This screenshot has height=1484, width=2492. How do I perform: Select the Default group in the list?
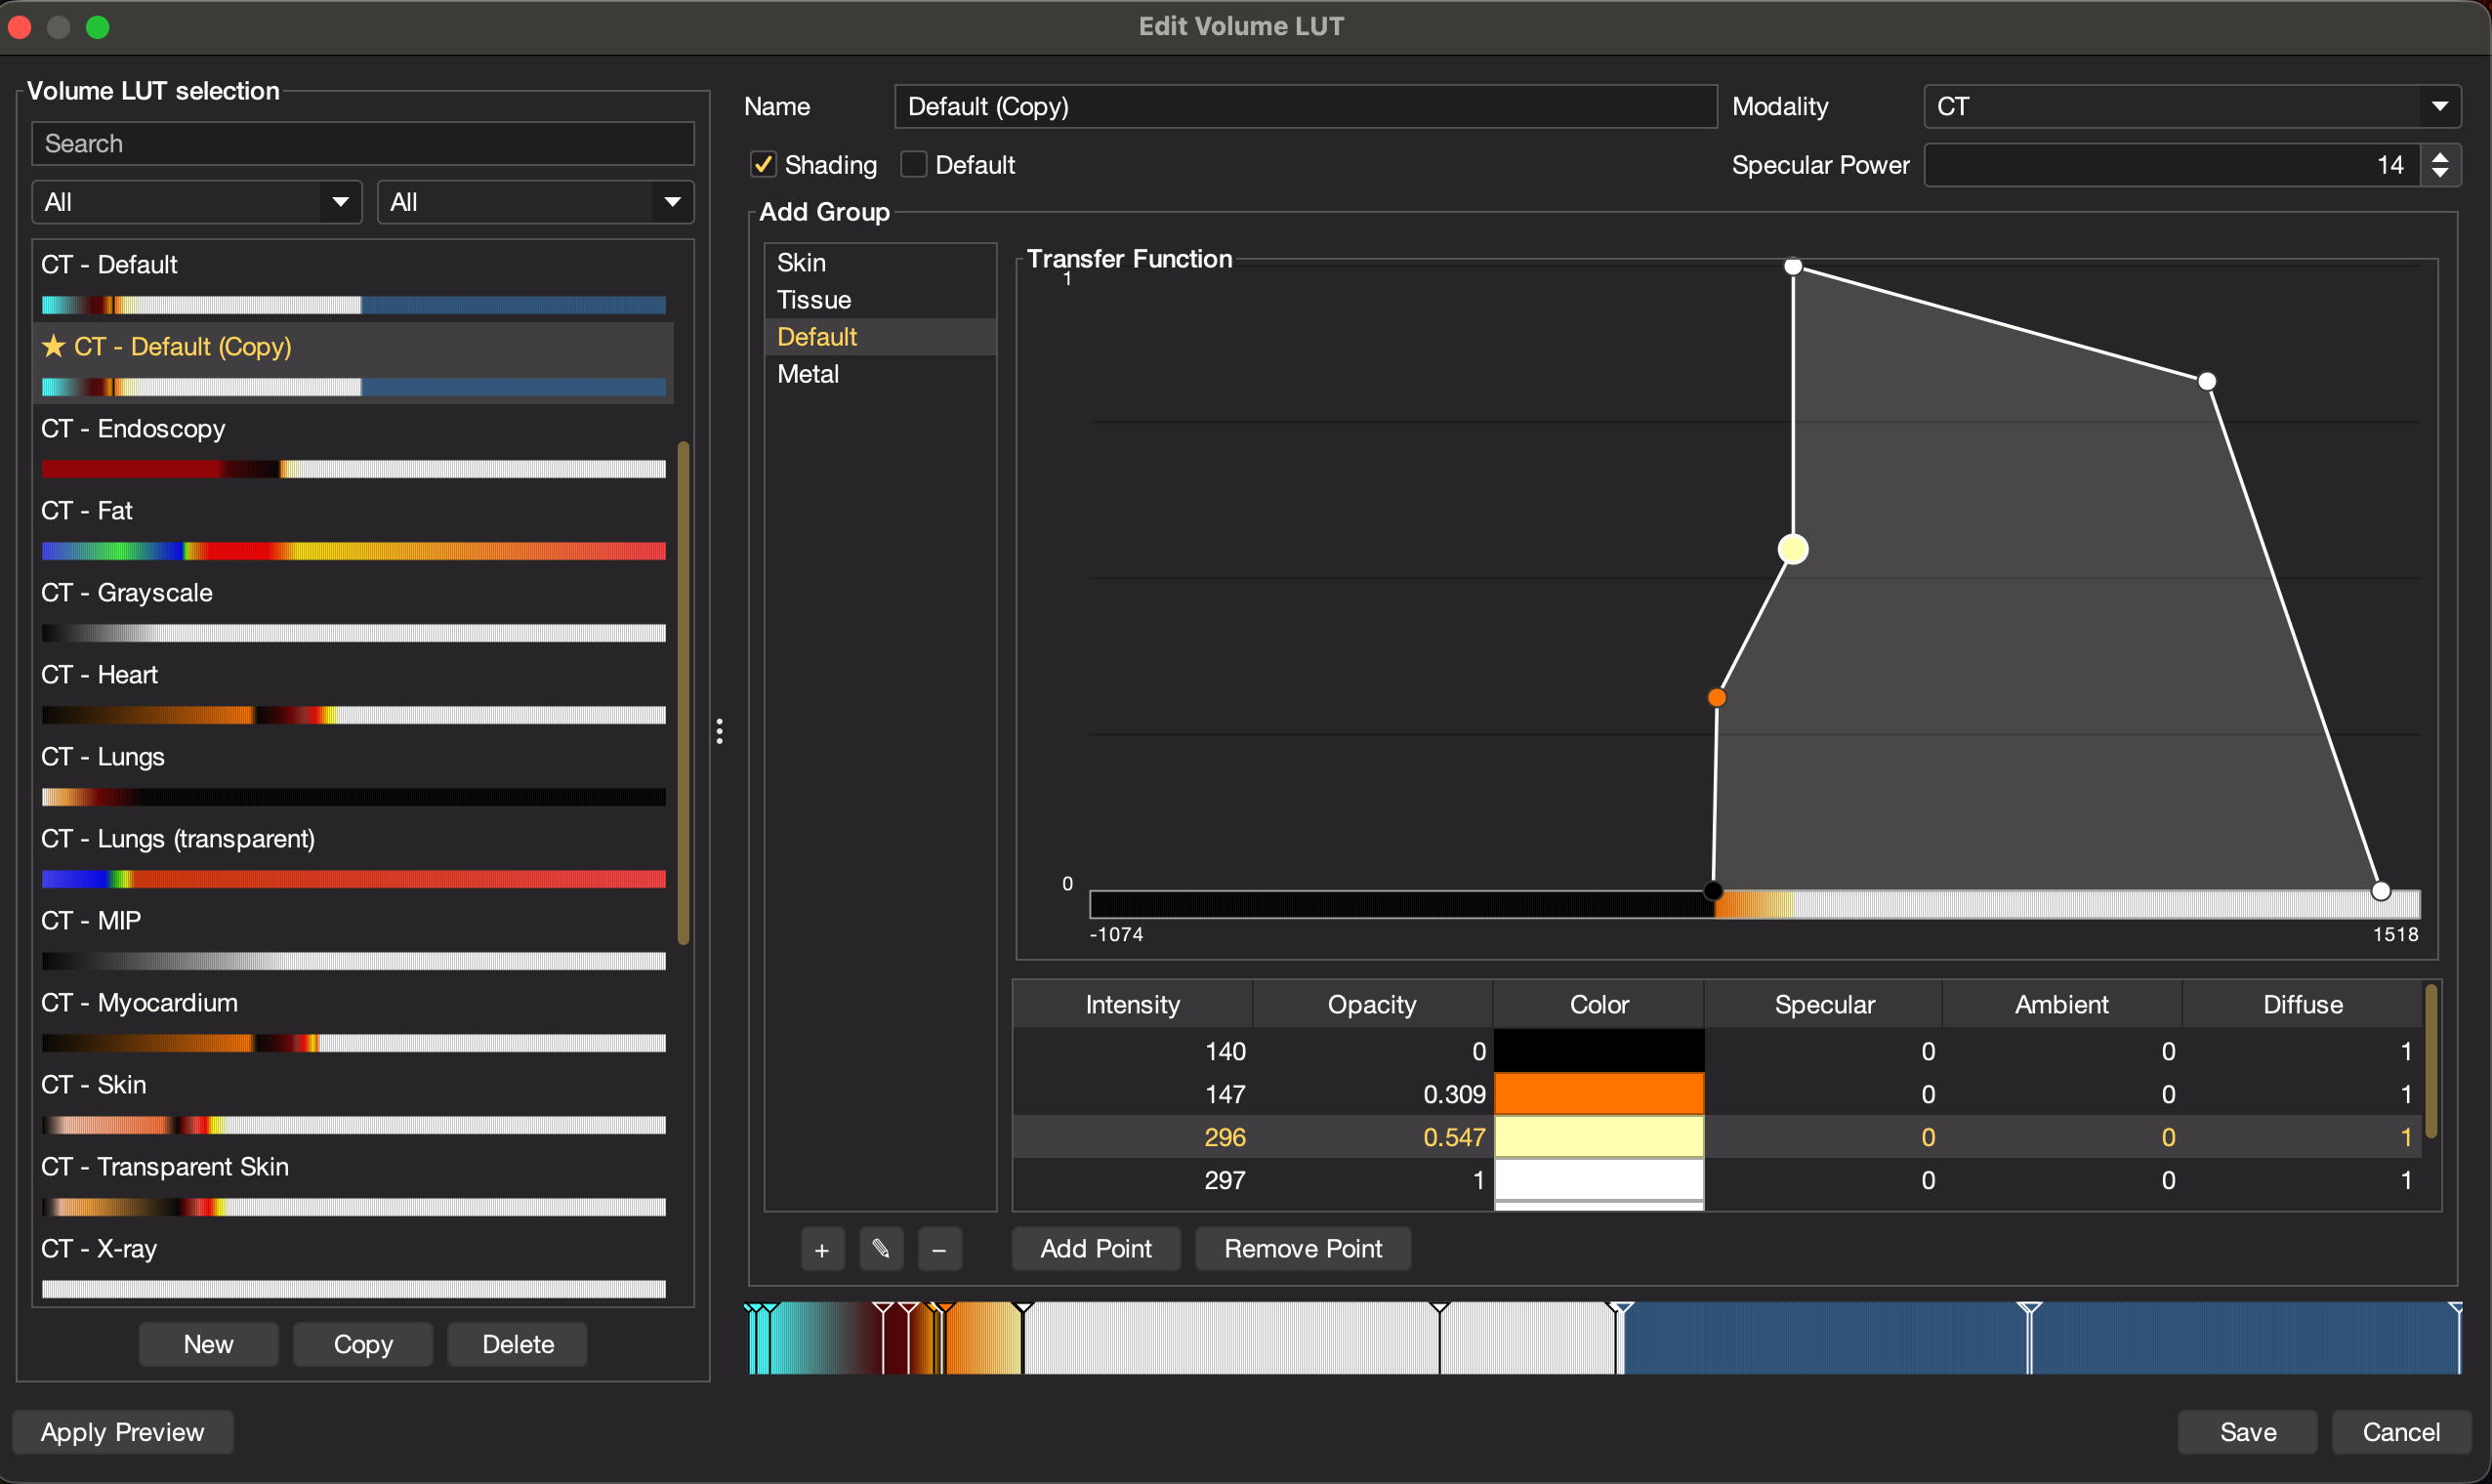tap(880, 336)
